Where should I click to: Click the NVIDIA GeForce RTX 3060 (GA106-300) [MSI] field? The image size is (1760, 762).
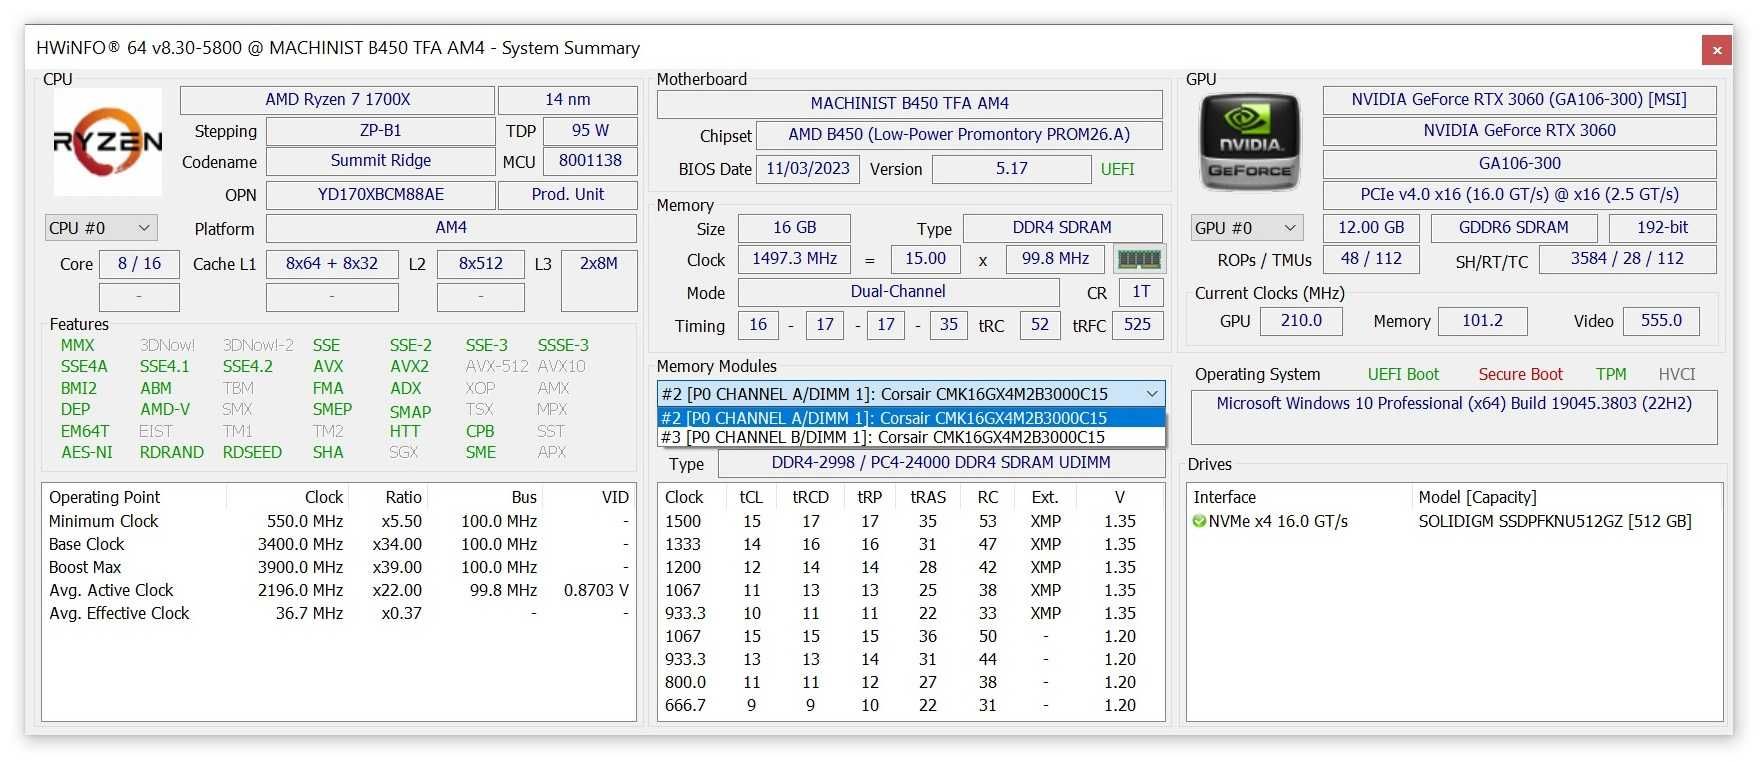click(x=1519, y=100)
